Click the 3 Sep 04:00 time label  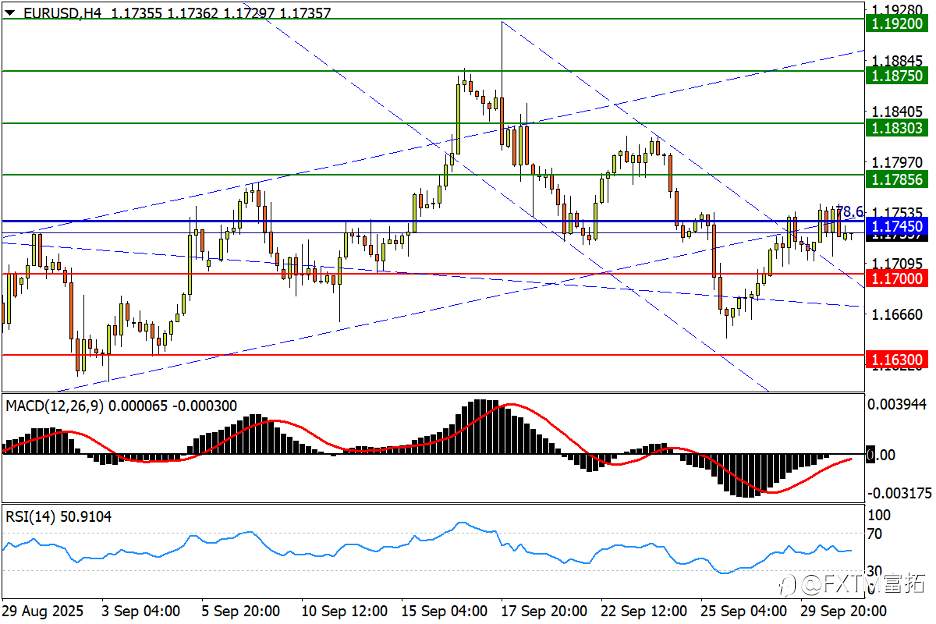[141, 611]
